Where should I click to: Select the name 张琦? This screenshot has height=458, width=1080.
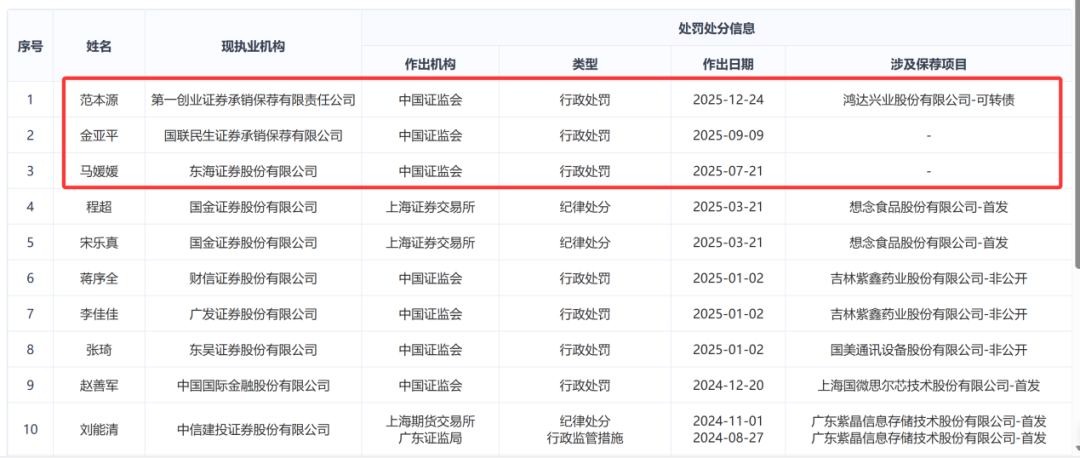tap(98, 350)
